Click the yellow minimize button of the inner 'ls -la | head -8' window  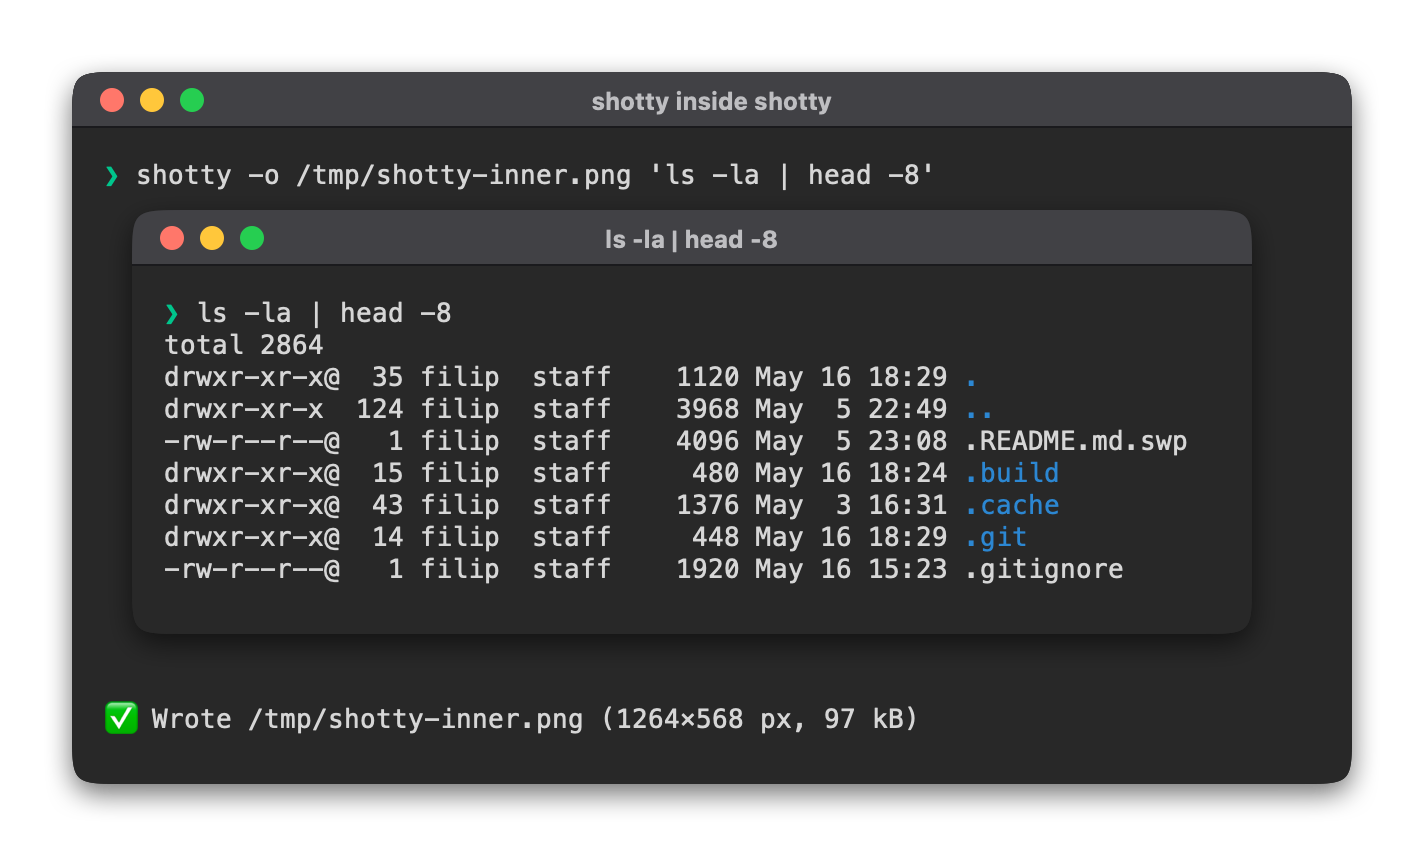(212, 238)
